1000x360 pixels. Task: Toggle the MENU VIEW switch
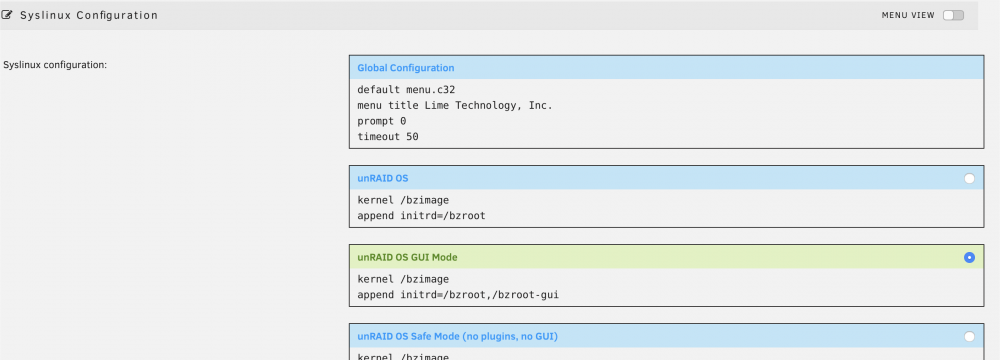[953, 15]
